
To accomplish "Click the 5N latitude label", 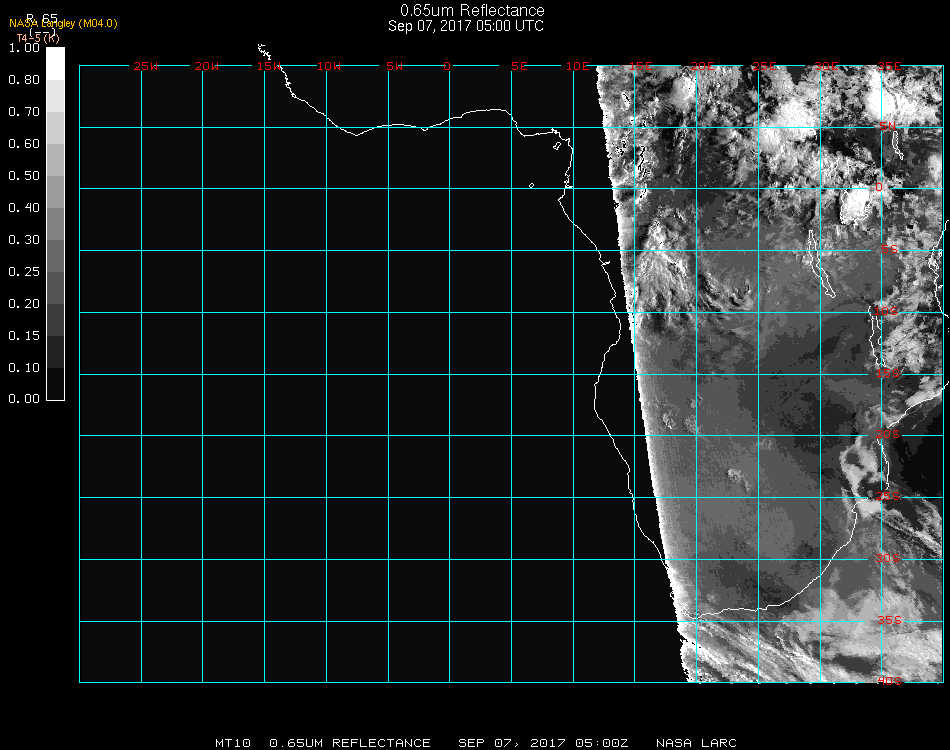I will coord(888,126).
